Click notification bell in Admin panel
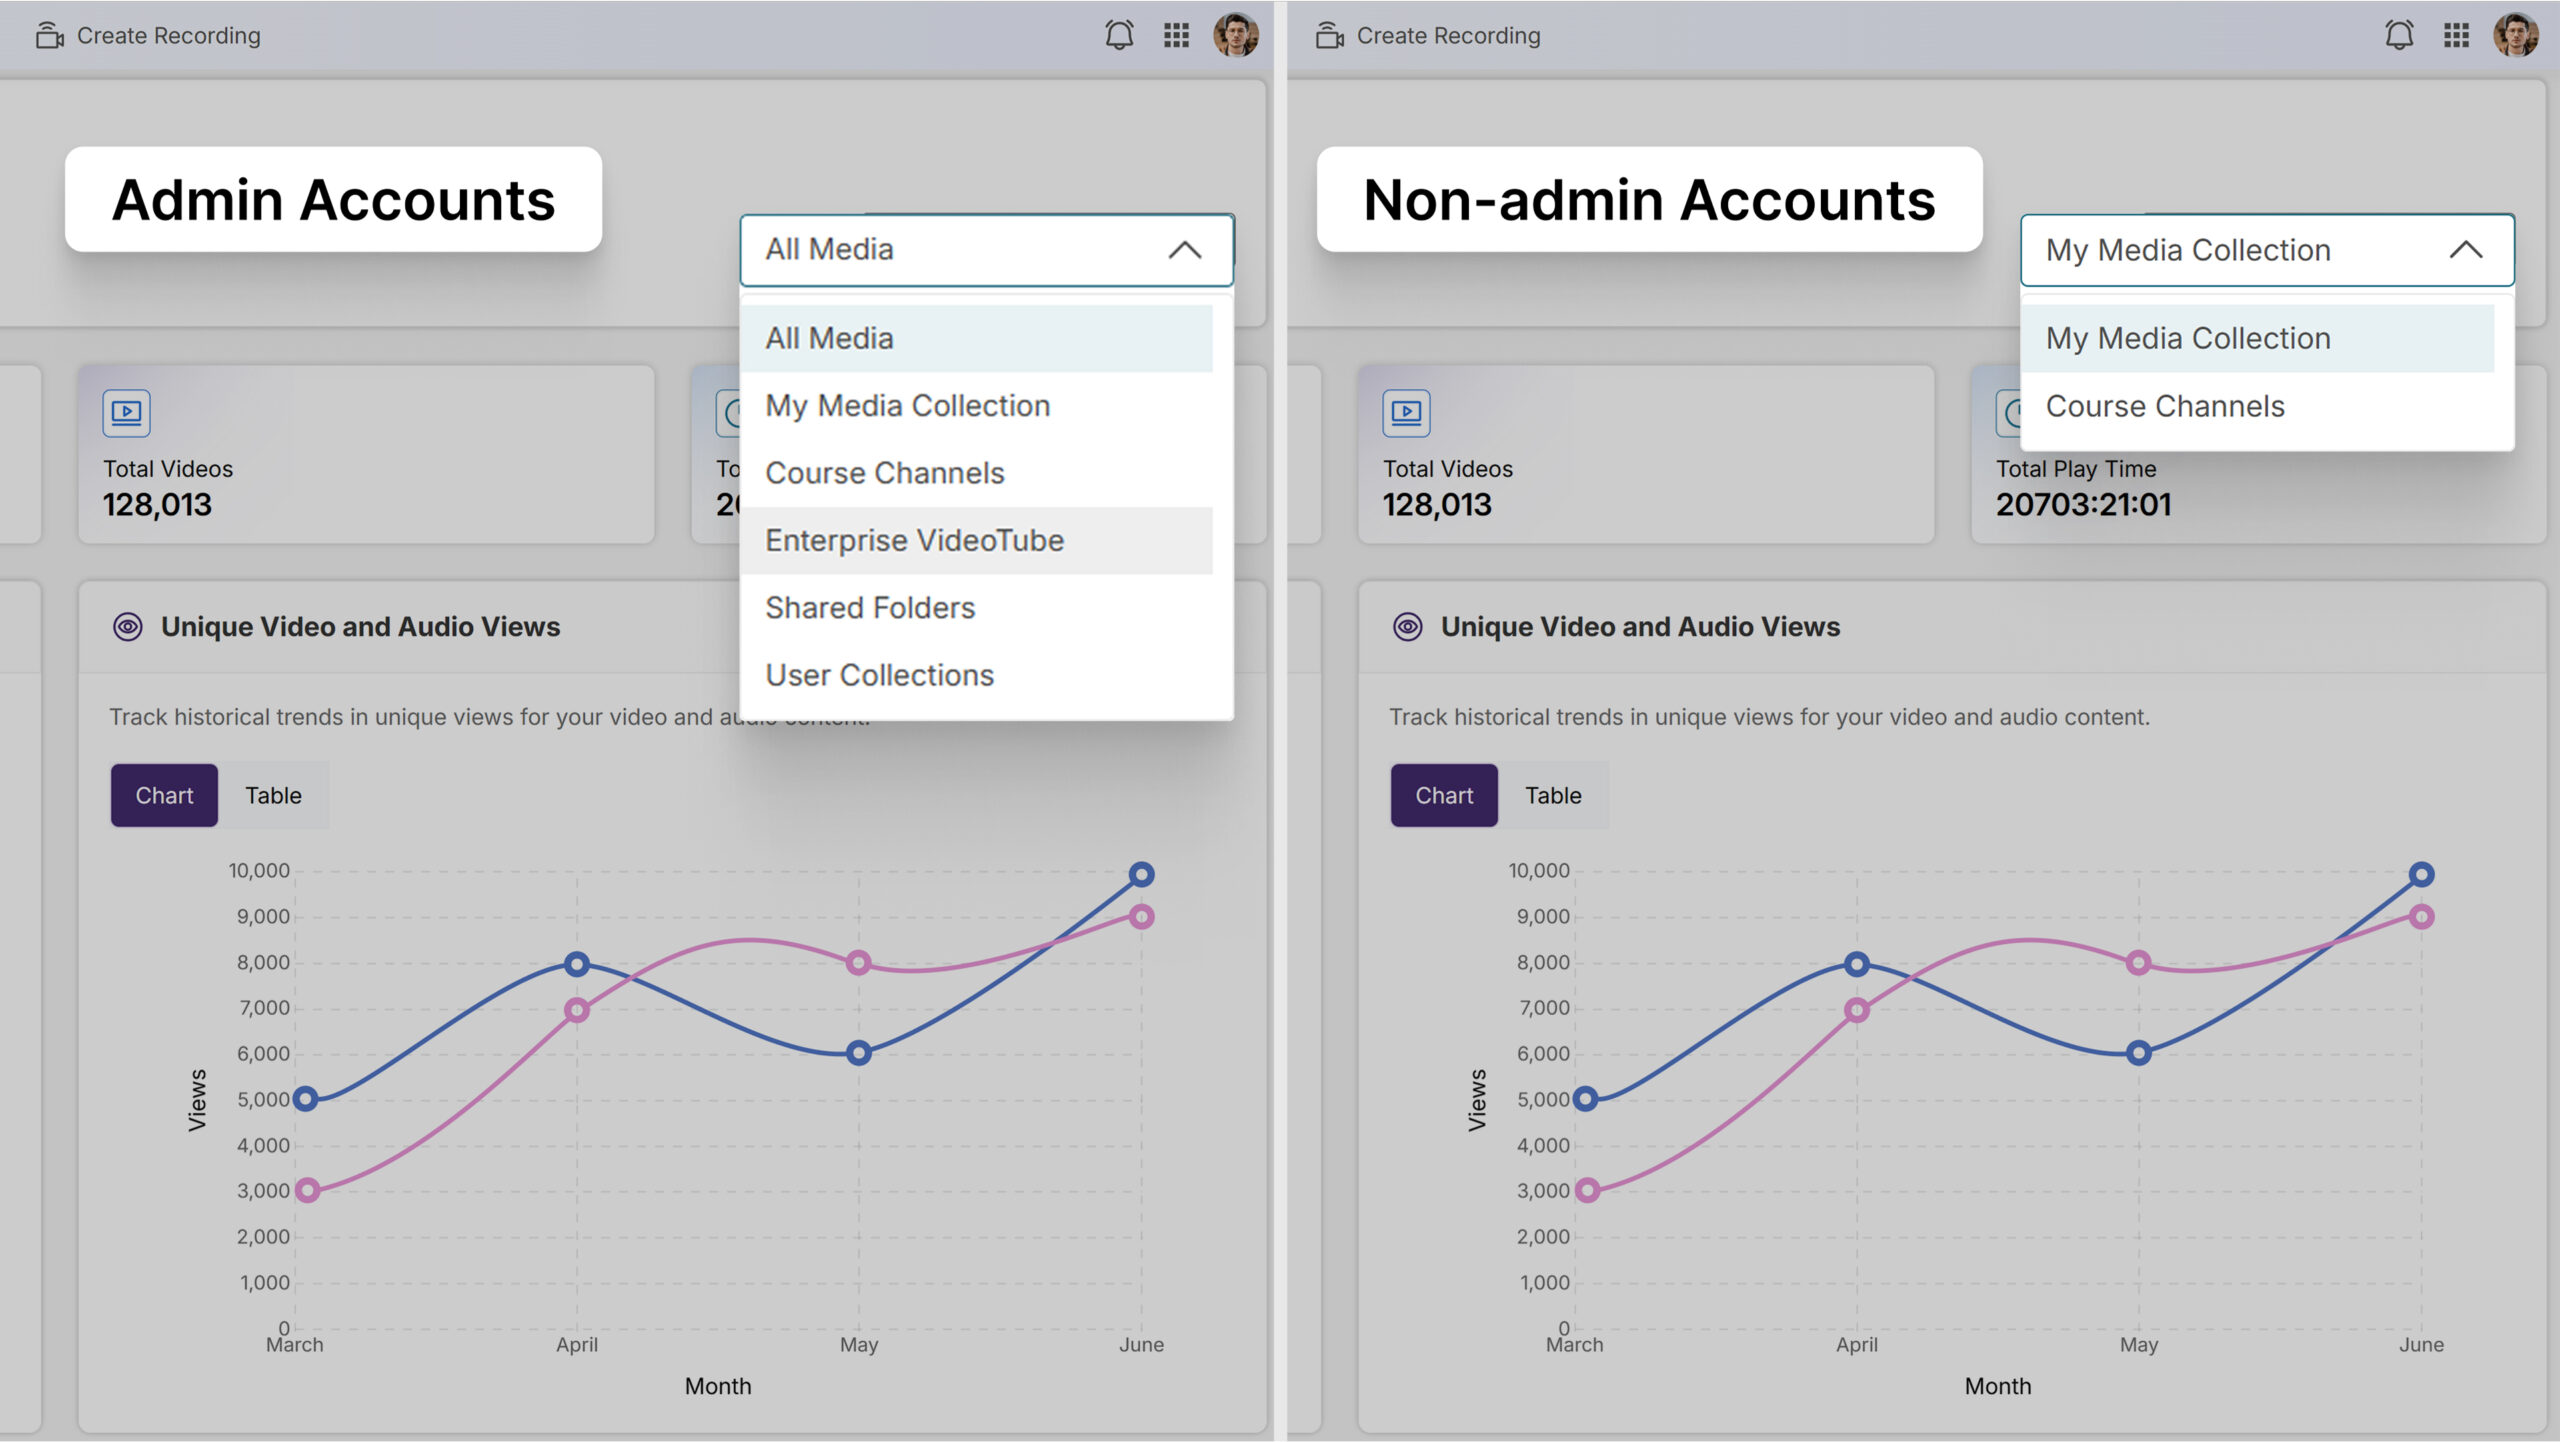The width and height of the screenshot is (2560, 1442). (1119, 35)
